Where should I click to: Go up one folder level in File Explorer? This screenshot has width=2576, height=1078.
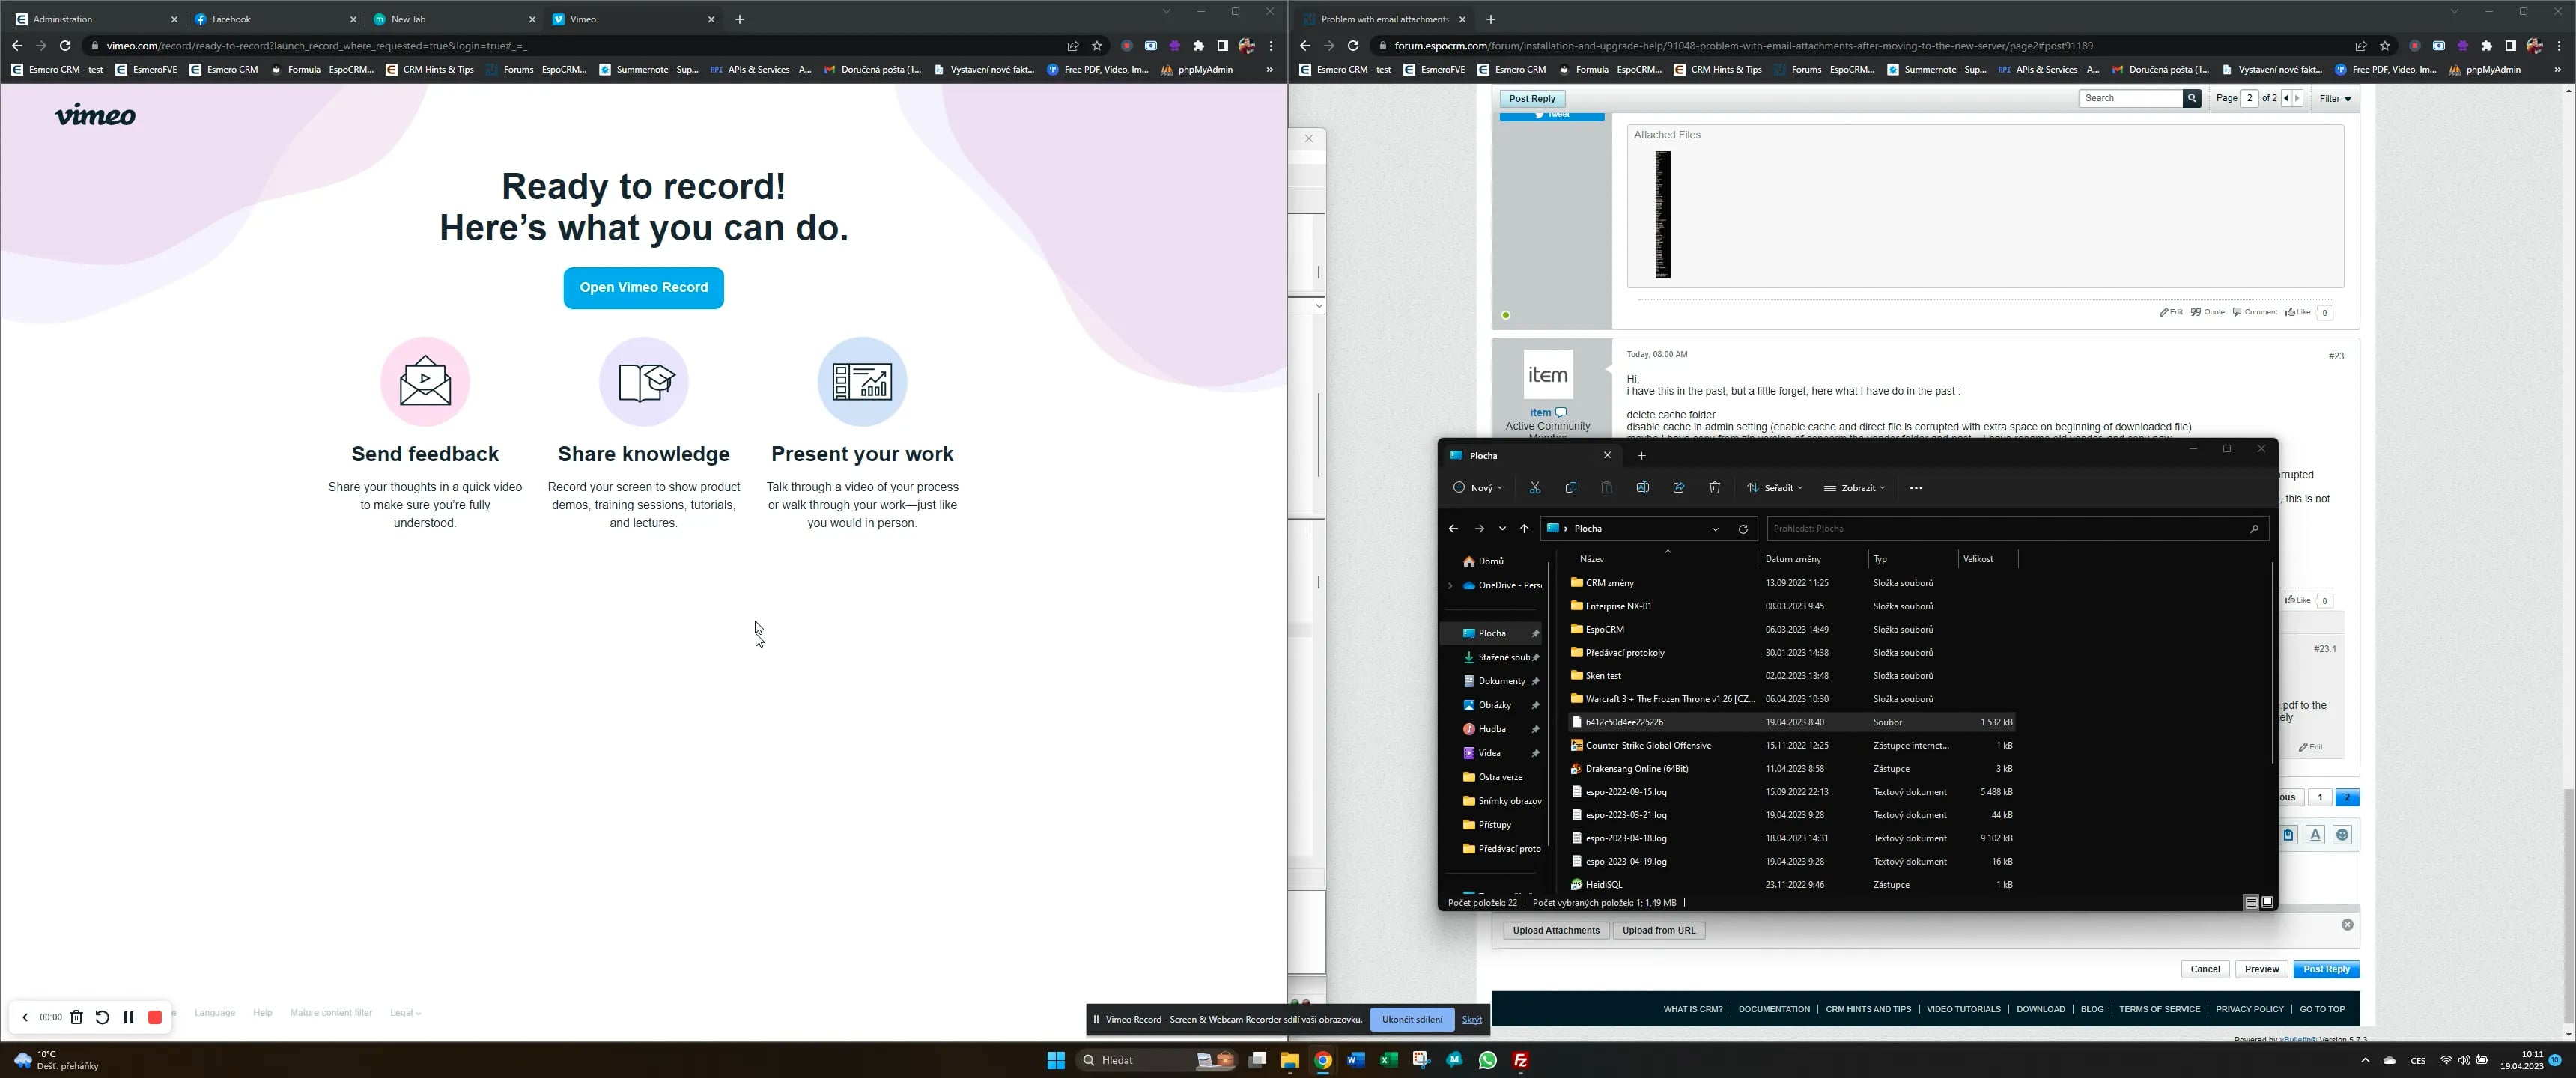[x=1524, y=528]
